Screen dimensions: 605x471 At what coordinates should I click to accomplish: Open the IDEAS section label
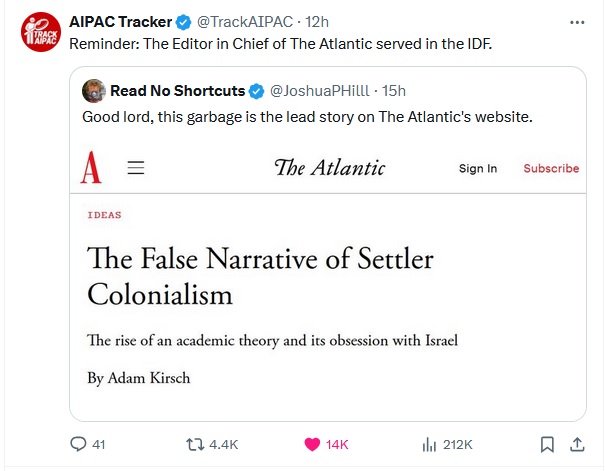click(105, 215)
